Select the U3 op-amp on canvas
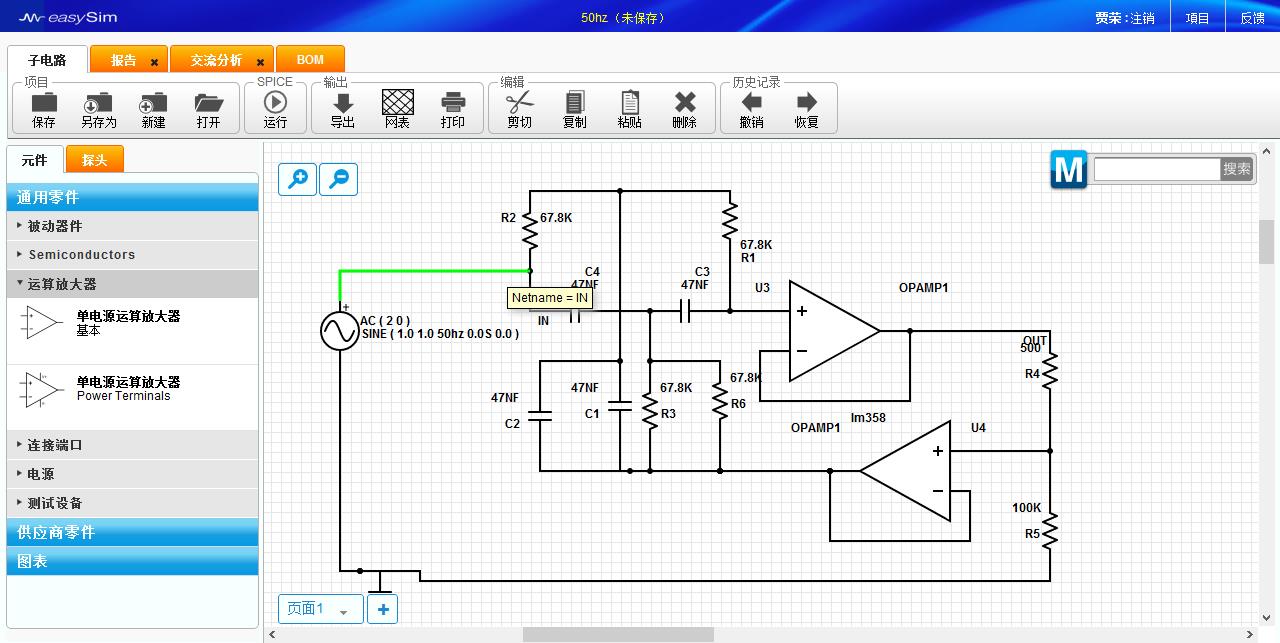This screenshot has height=643, width=1280. click(834, 331)
